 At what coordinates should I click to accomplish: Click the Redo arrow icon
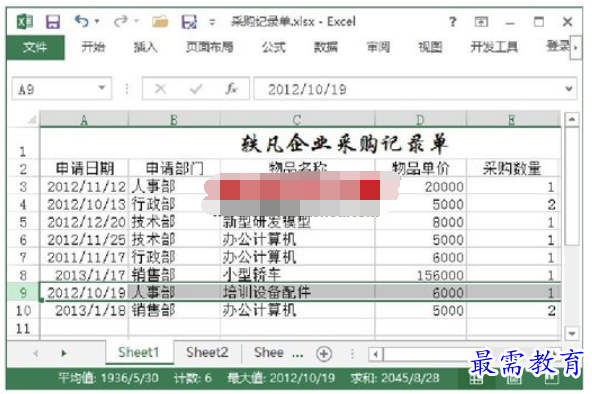[x=120, y=22]
